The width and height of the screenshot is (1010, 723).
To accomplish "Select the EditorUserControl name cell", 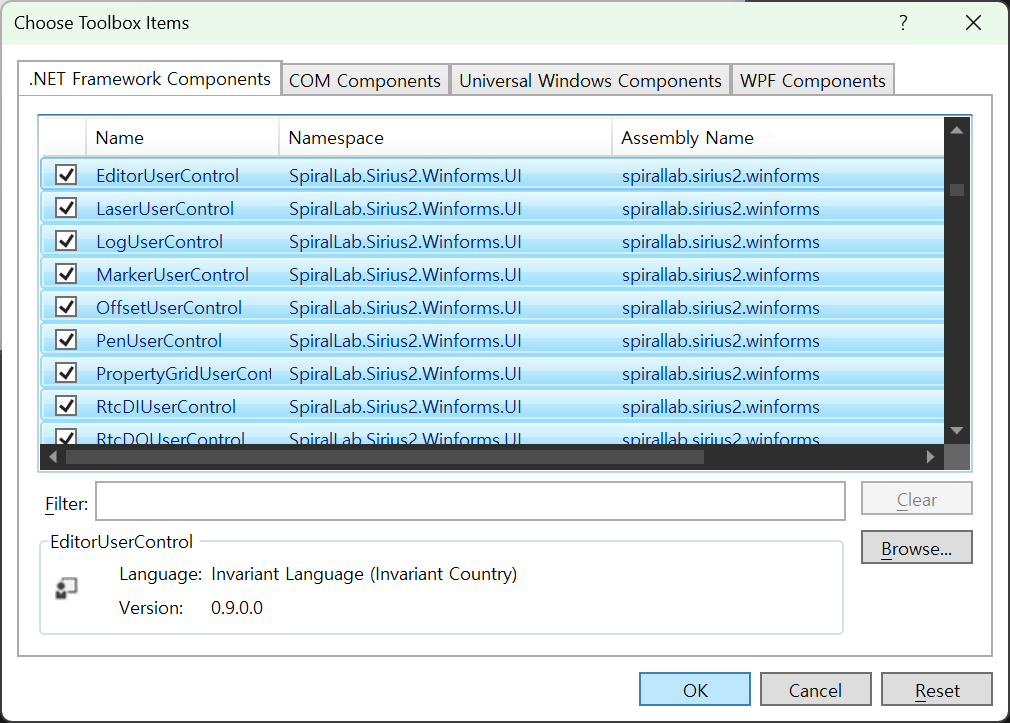I will [x=167, y=175].
